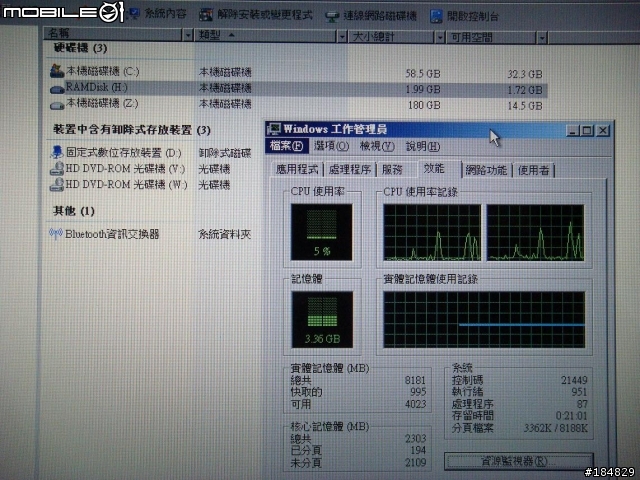
Task: Click 開啟控制台 toolbar text
Action: [473, 17]
